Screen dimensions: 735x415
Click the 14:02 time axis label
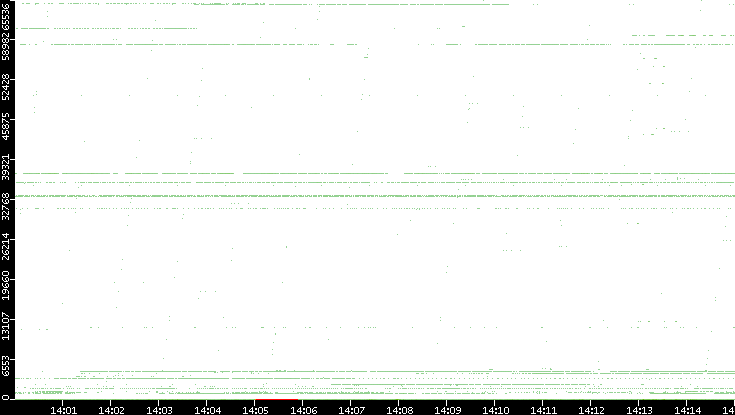[x=112, y=410]
